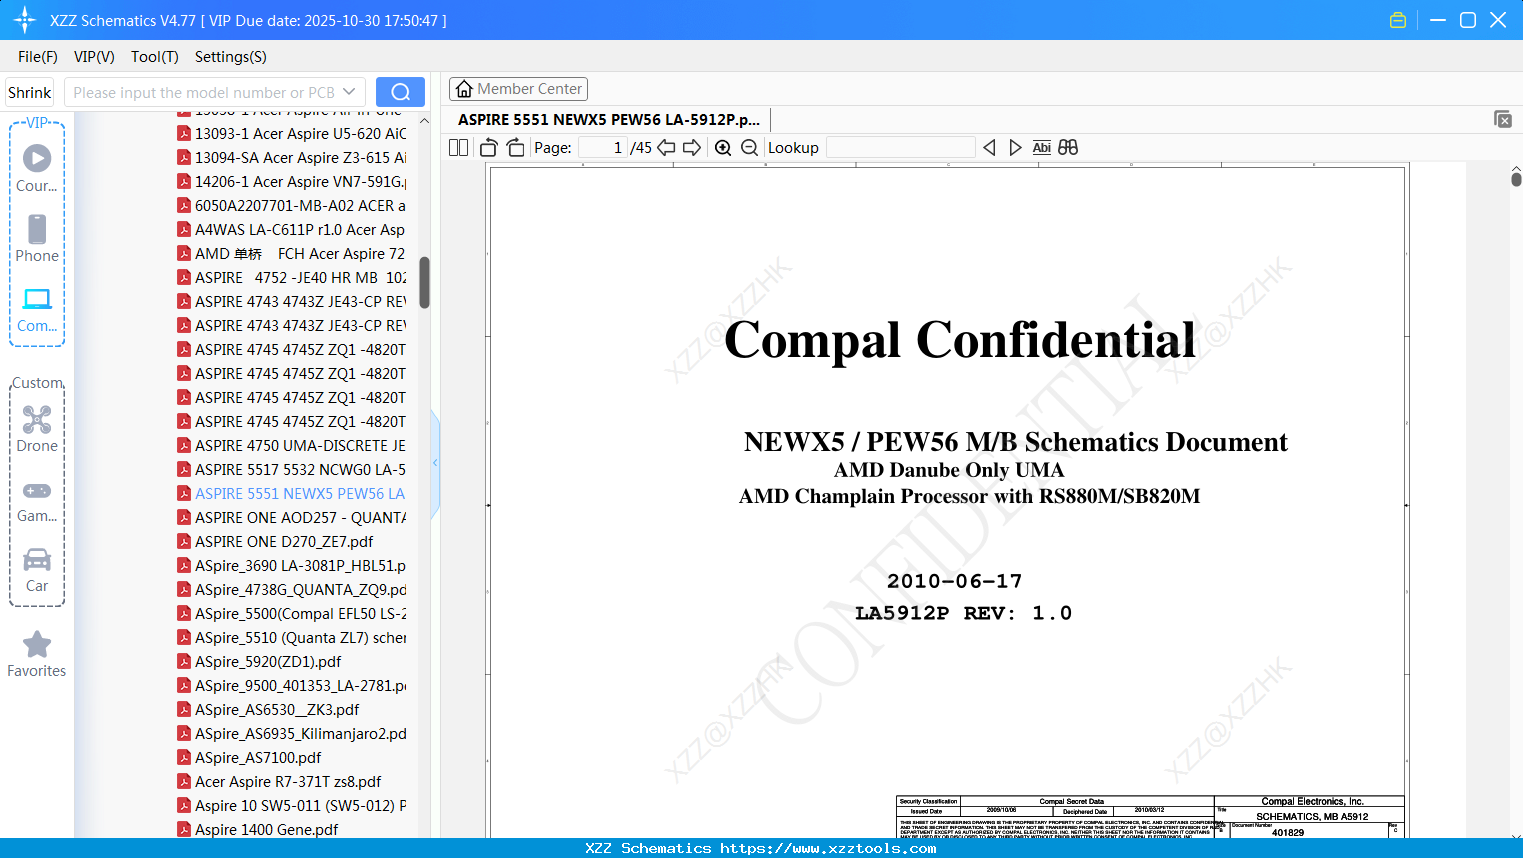Viewport: 1523px width, 858px height.
Task: Go to previous page arrow
Action: pyautogui.click(x=666, y=147)
